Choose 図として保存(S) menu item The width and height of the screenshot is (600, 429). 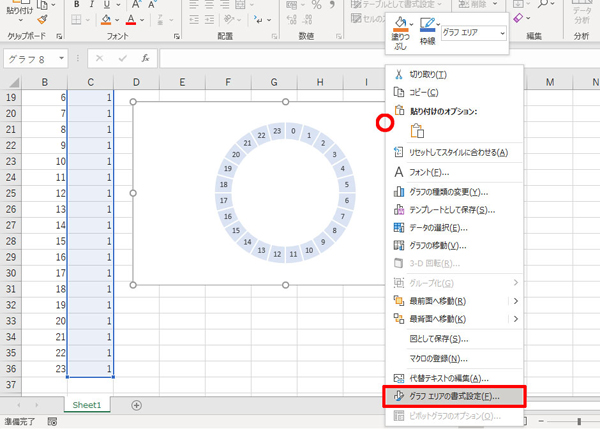tap(454, 339)
